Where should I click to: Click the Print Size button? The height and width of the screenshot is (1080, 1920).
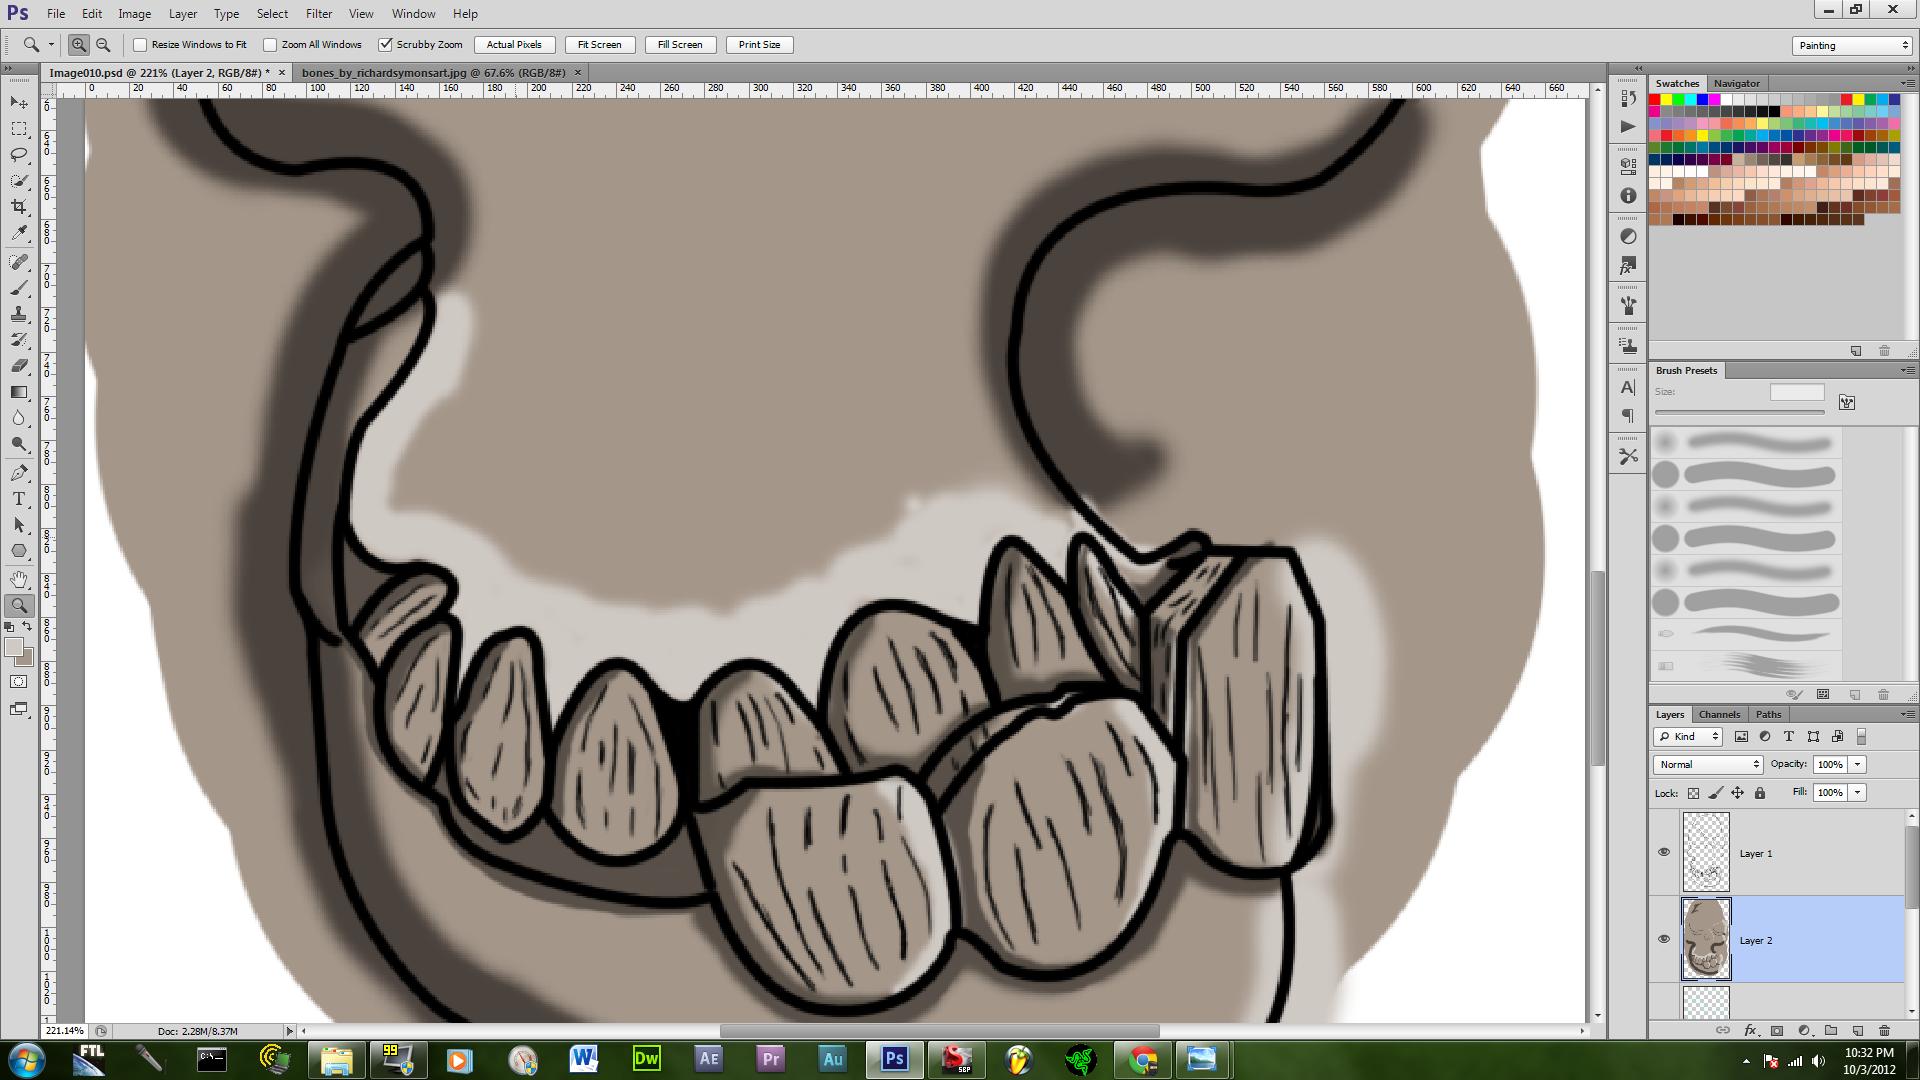point(759,45)
